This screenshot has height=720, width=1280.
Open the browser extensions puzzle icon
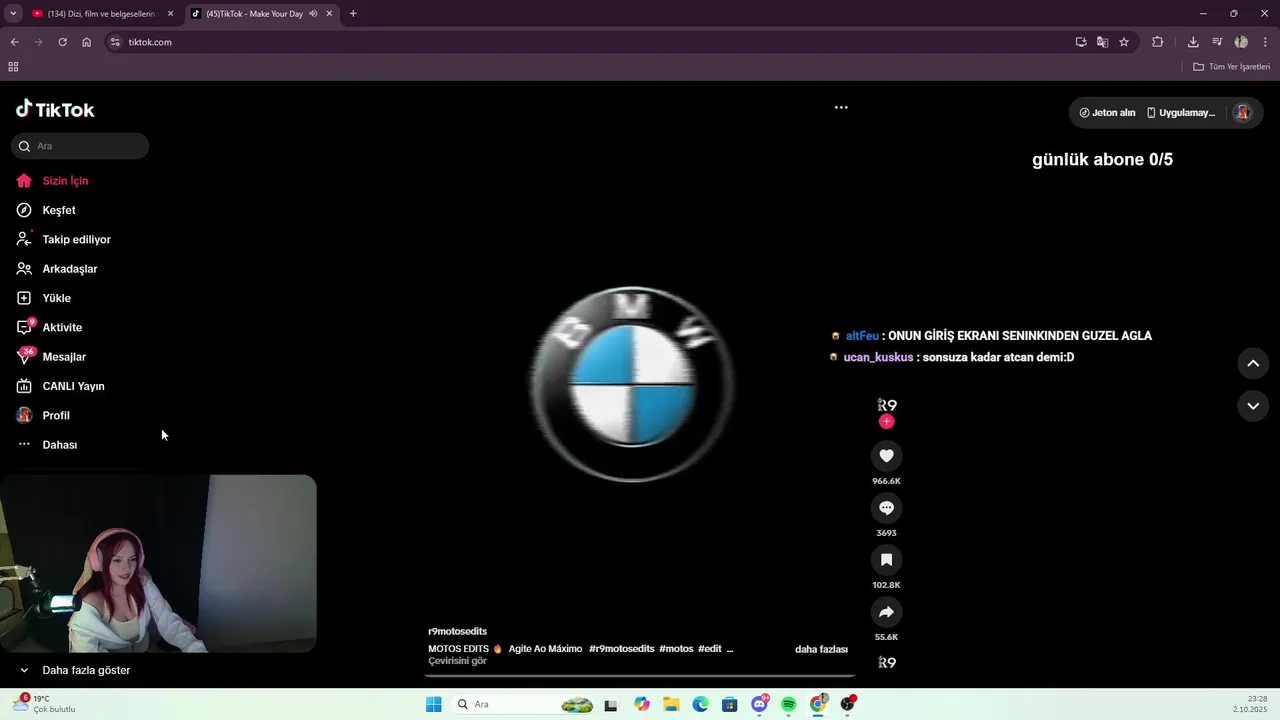(1158, 42)
